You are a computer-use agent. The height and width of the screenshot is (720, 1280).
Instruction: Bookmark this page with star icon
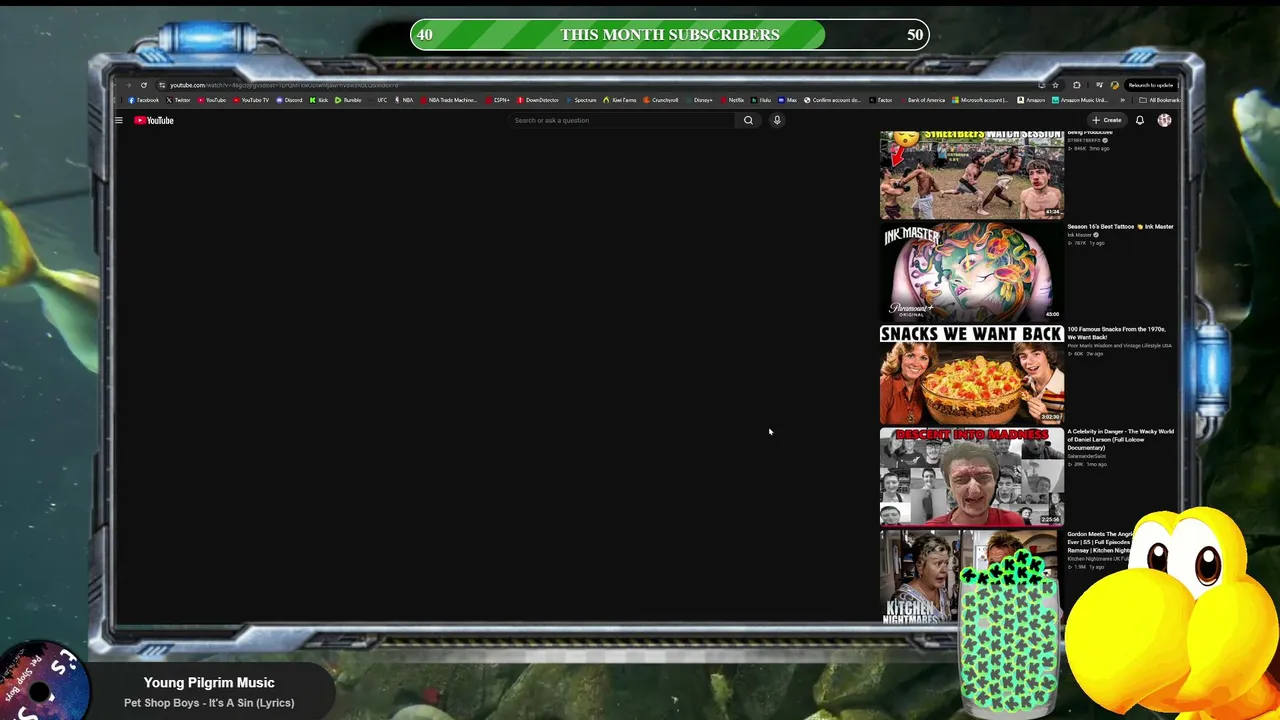coord(1055,85)
